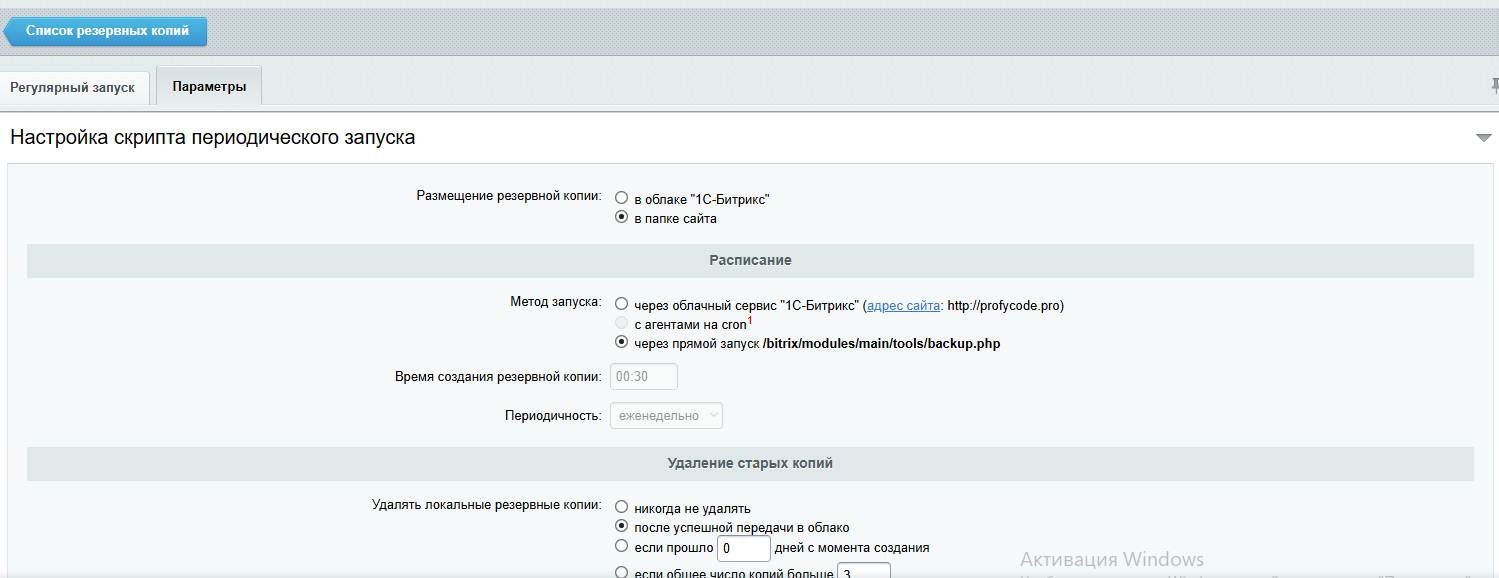Image resolution: width=1499 pixels, height=578 pixels.
Task: Select удаление по дням с момента создания
Action: (621, 548)
